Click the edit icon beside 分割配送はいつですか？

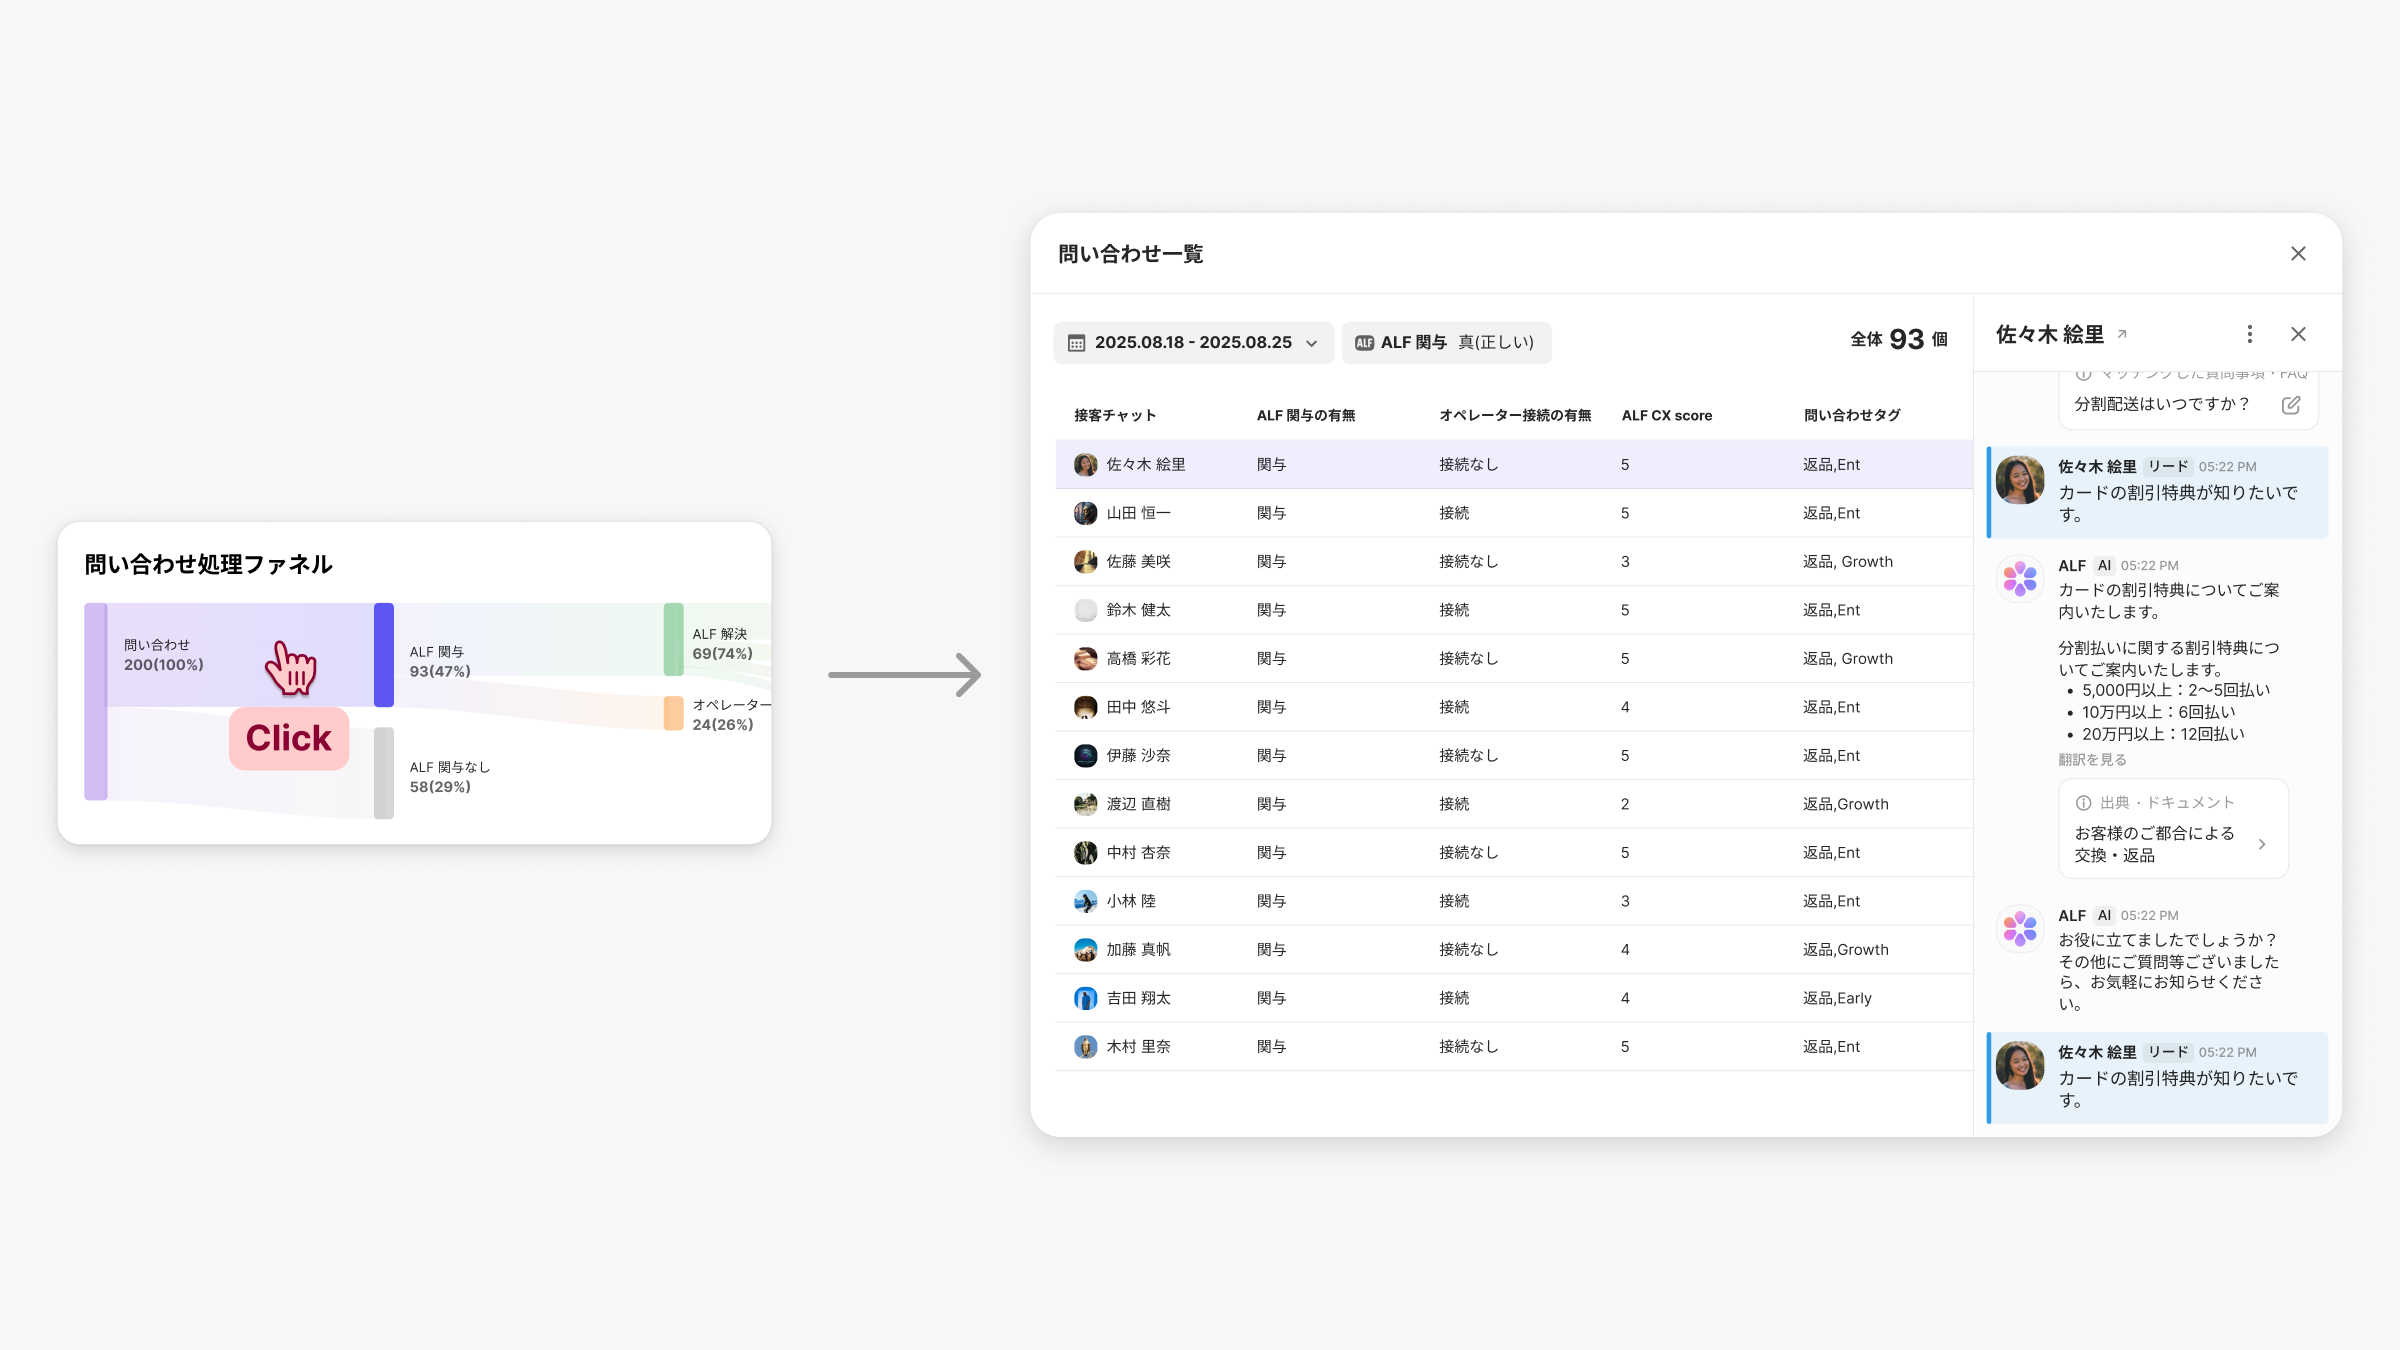(x=2291, y=405)
